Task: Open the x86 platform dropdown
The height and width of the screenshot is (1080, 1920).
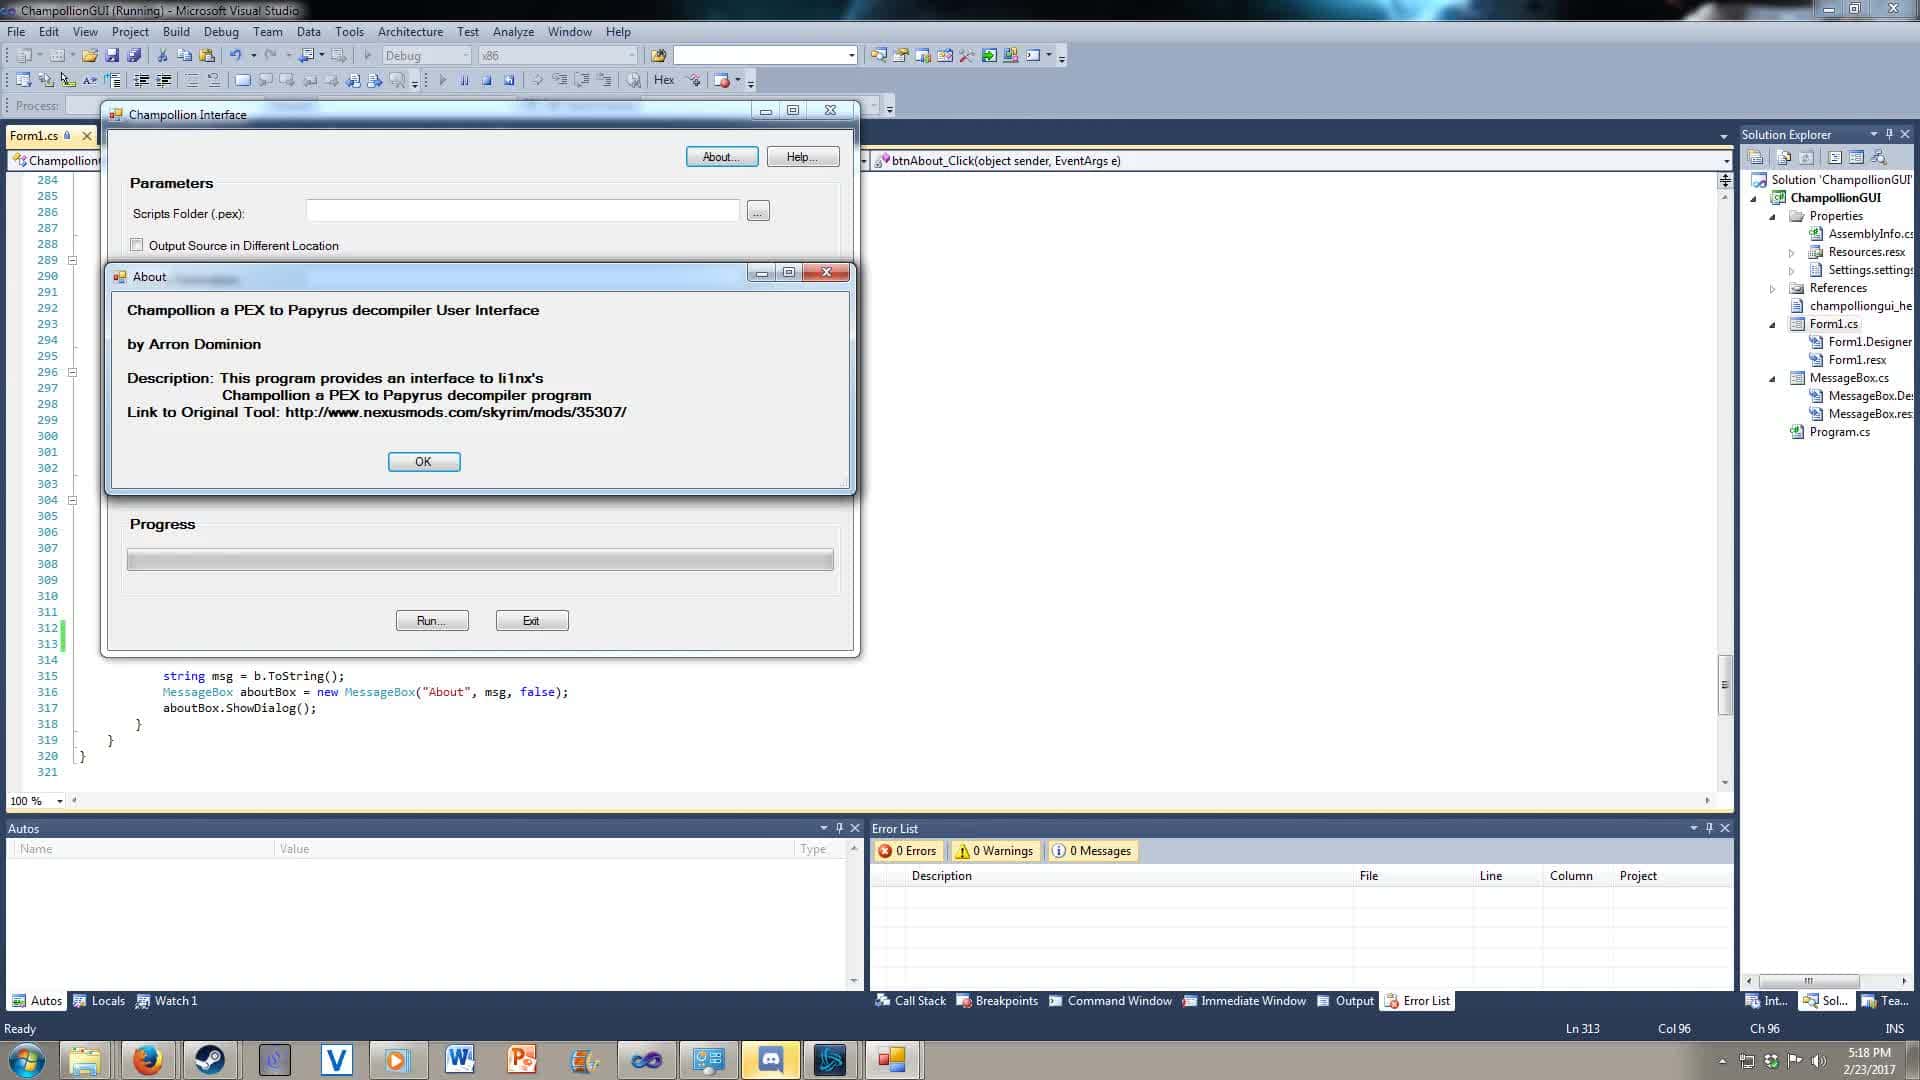Action: click(x=632, y=56)
